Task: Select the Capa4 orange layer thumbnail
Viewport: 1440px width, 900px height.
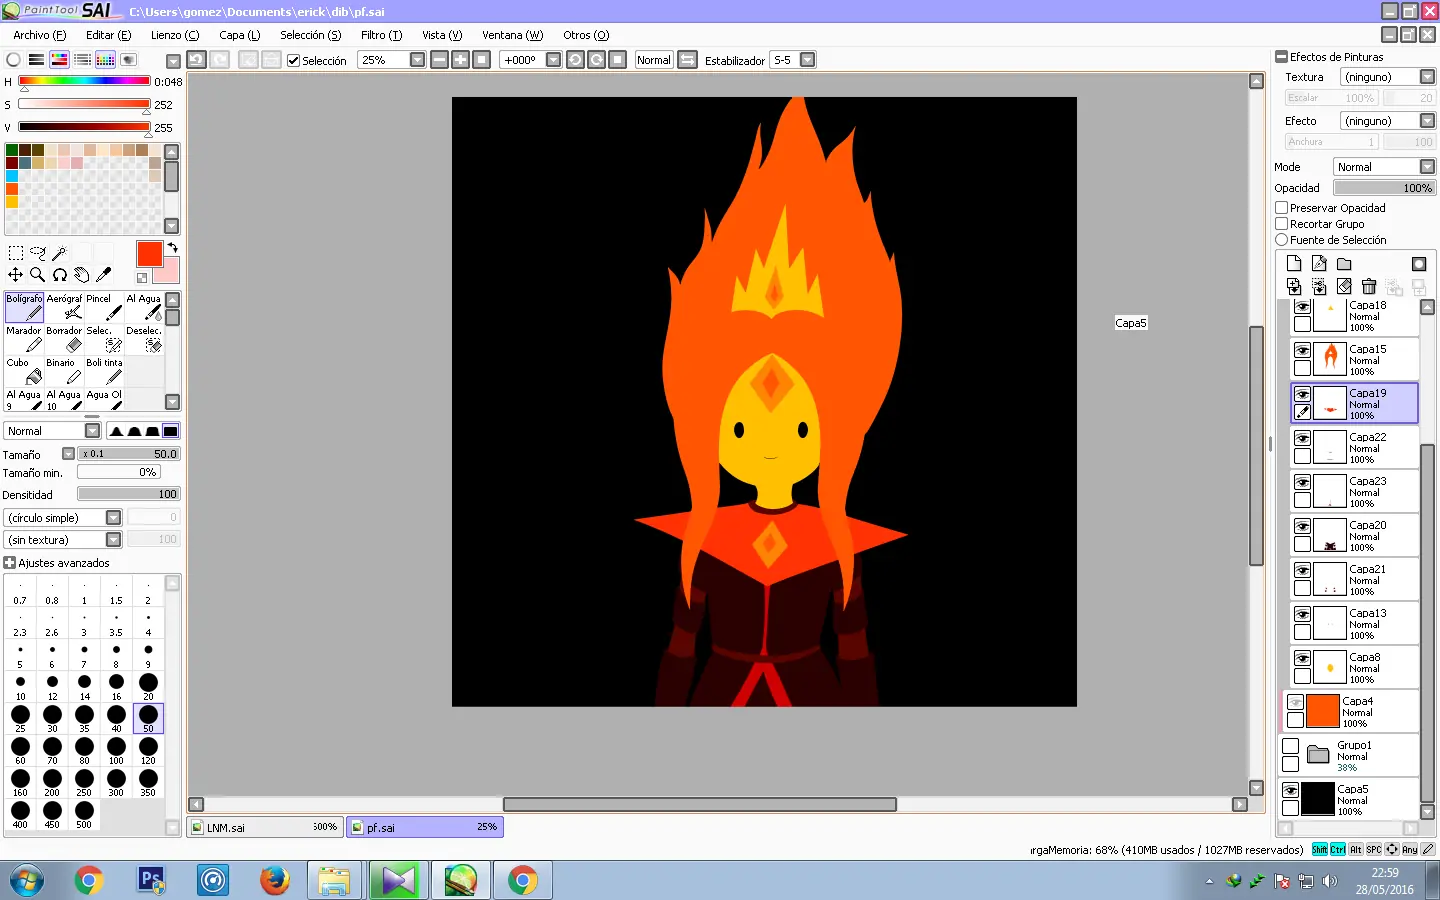Action: [1322, 711]
